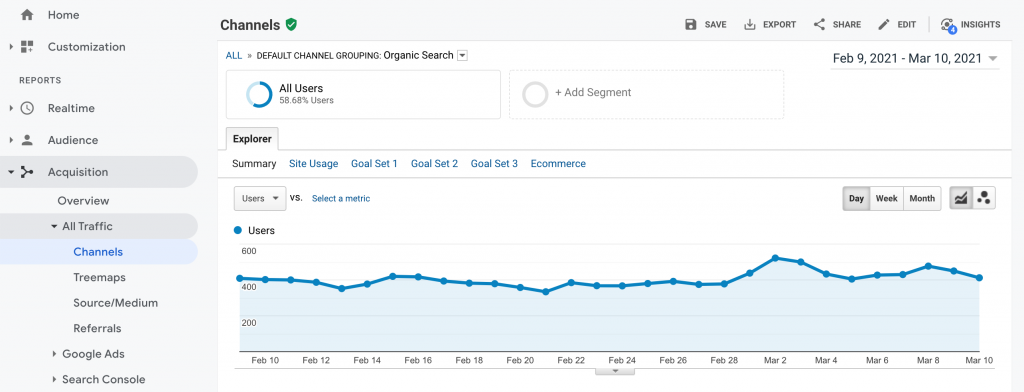Viewport: 1024px width, 392px height.
Task: Toggle chart granularity to Month
Action: (922, 199)
